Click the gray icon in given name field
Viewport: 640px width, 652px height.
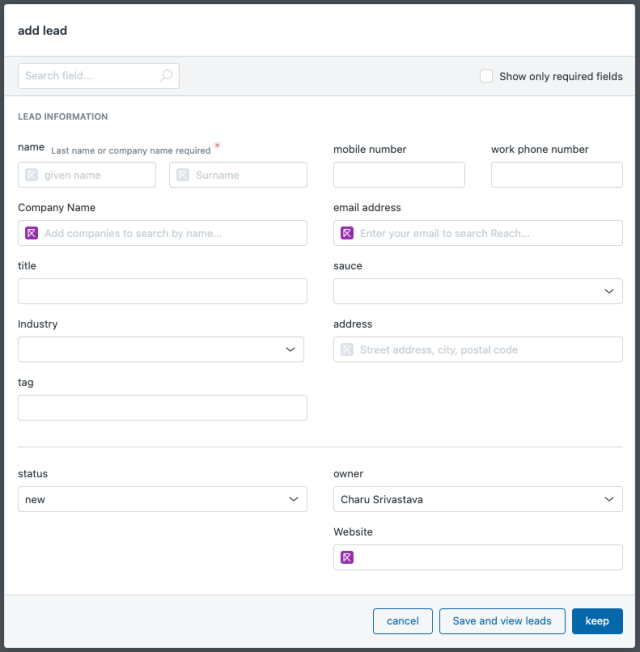point(32,175)
